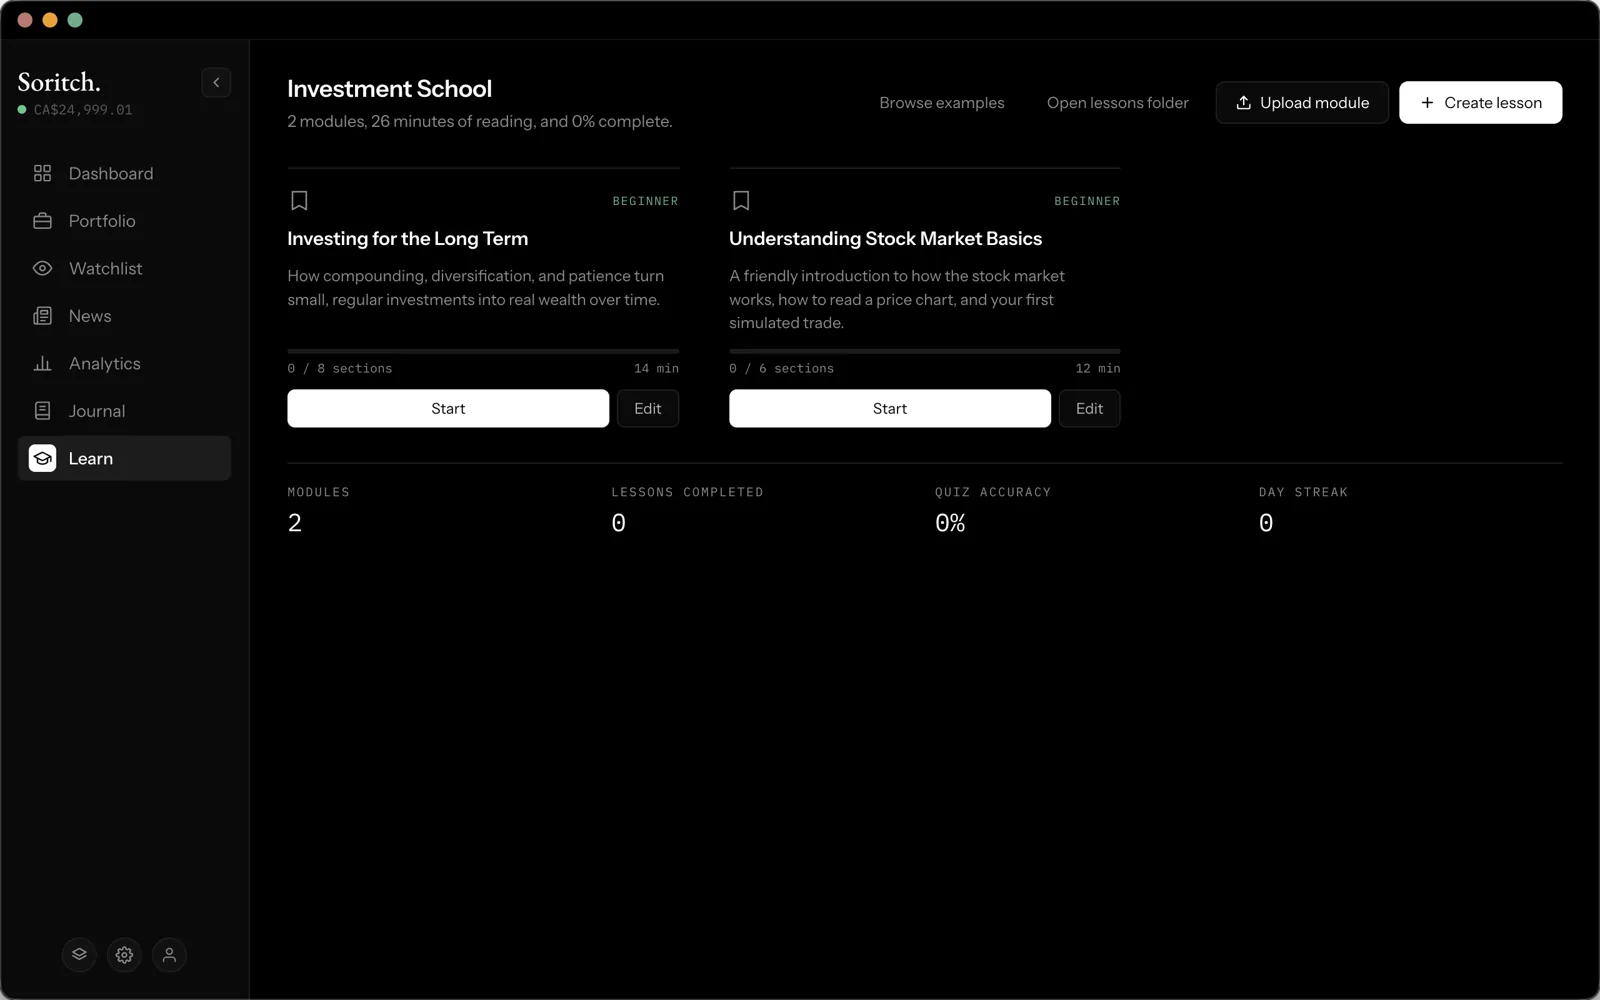Open lessons folder link
Image resolution: width=1600 pixels, height=1000 pixels.
pos(1118,103)
